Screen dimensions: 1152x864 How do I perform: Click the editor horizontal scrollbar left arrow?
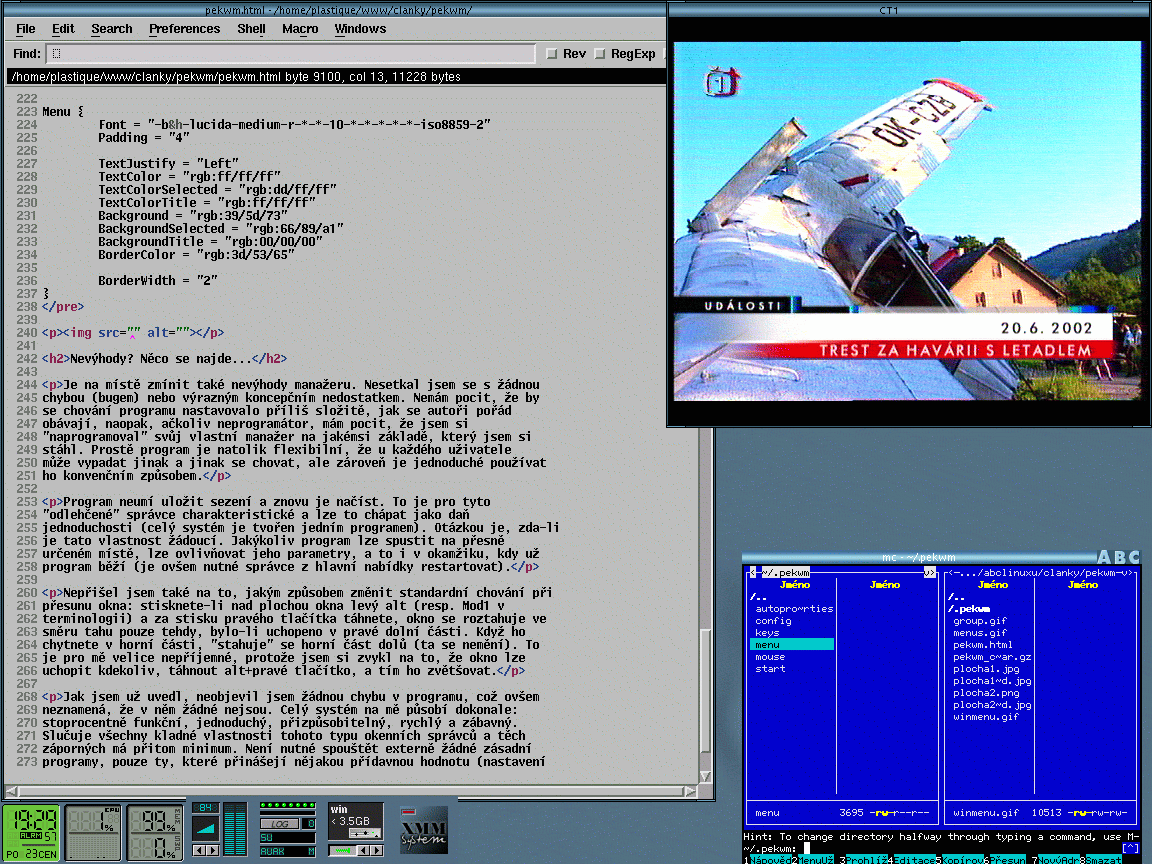[11, 791]
